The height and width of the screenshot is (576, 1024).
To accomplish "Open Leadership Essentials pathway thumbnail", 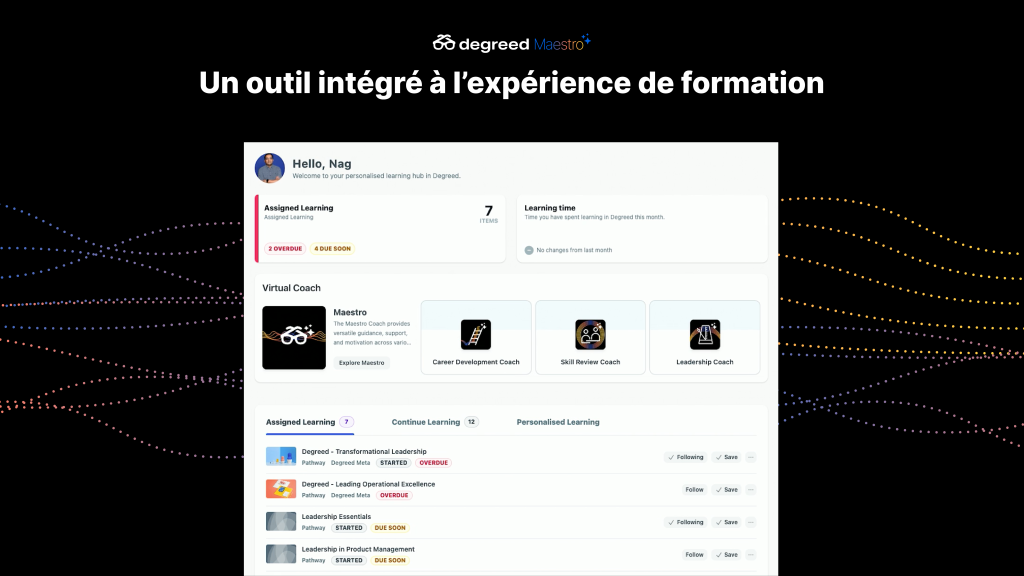I will point(281,521).
